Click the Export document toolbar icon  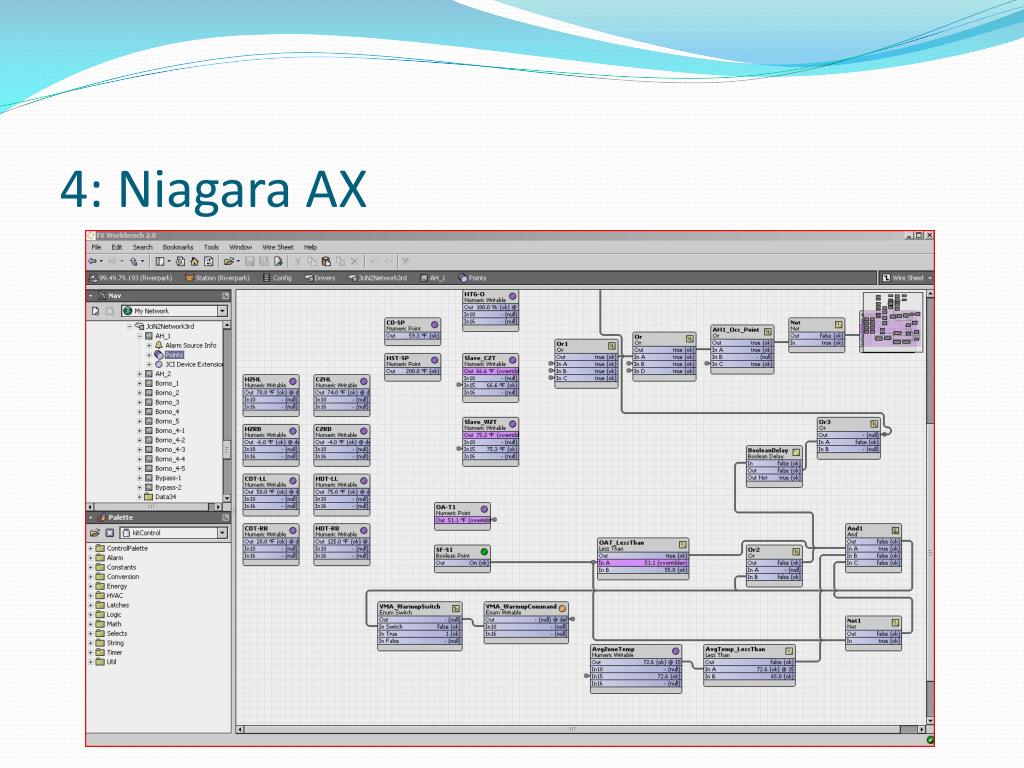click(278, 261)
